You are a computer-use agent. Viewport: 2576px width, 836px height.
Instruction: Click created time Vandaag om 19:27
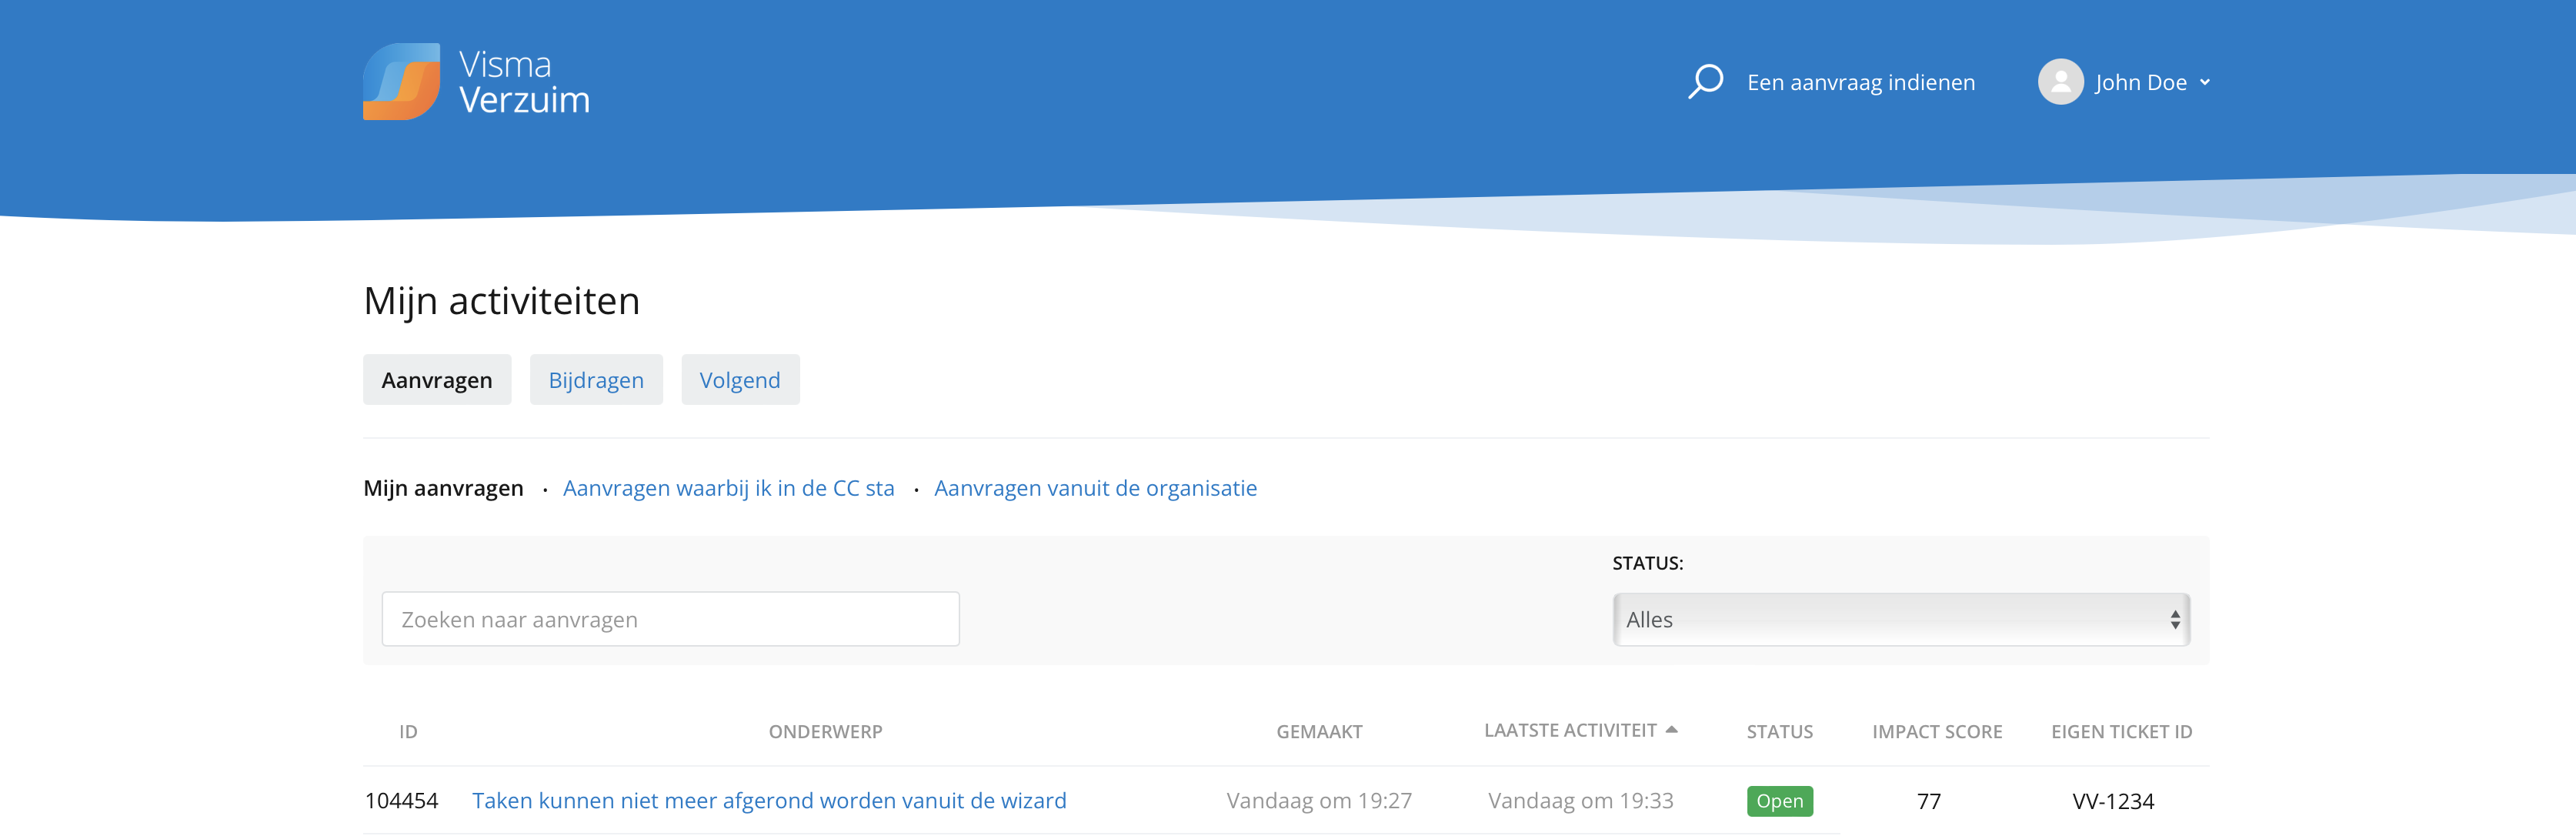tap(1319, 801)
